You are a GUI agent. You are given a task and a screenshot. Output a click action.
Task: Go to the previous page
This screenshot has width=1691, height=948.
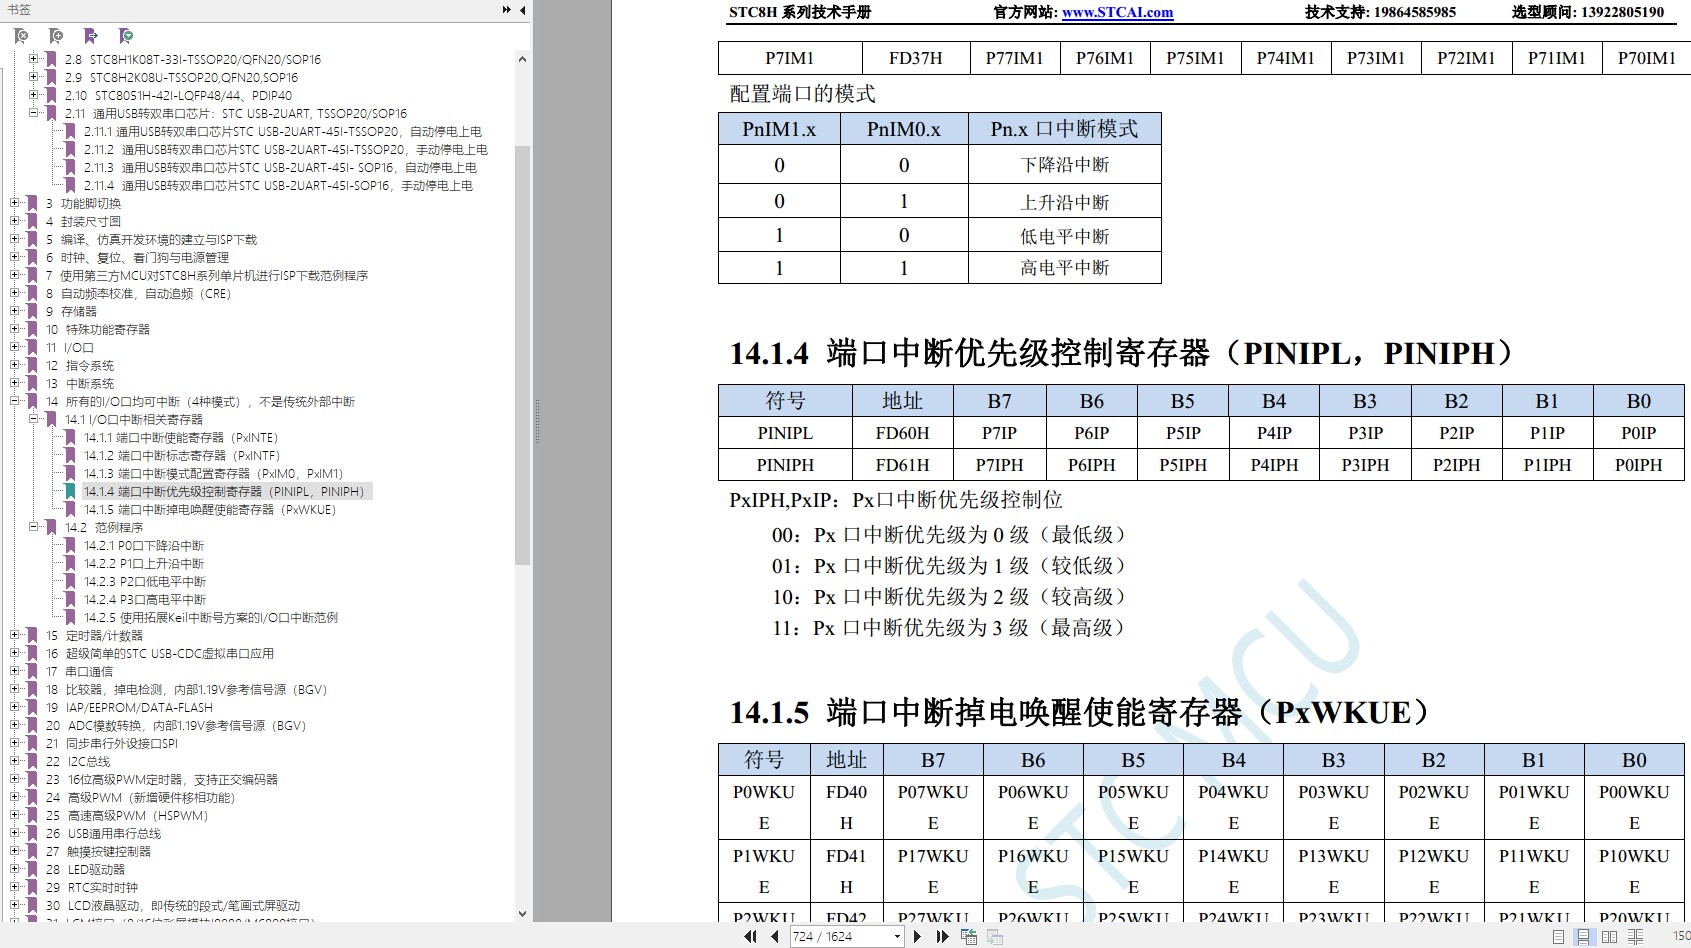(x=775, y=937)
